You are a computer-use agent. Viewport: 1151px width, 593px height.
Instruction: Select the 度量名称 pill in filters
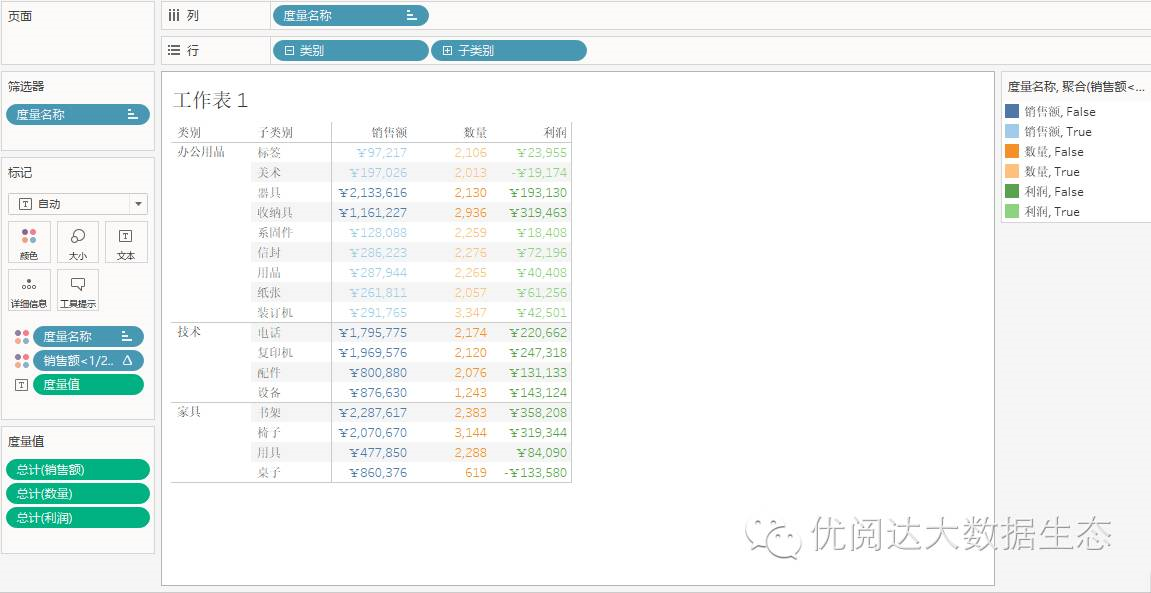[x=78, y=114]
